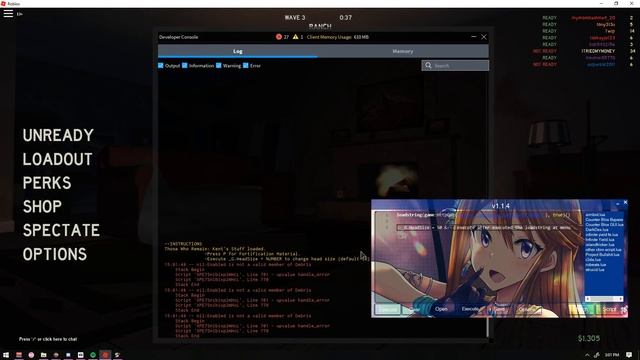Click the '--INSTRUCTIONS' line in the console log
The image size is (640, 360).
[x=183, y=244]
